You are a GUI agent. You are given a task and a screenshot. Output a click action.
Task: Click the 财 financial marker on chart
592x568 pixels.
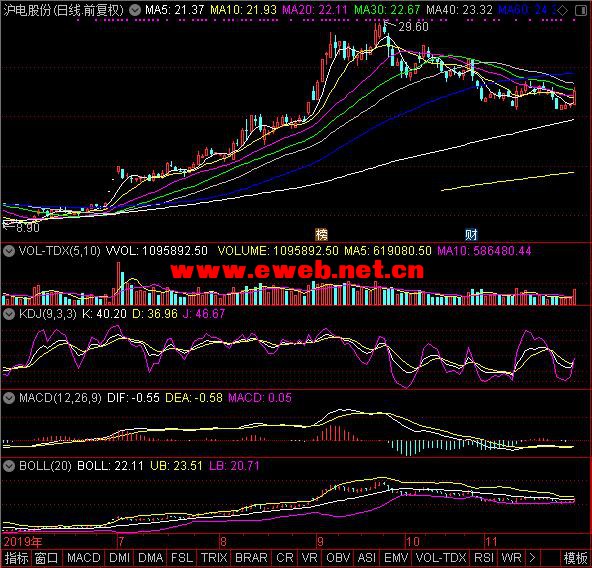[x=471, y=235]
